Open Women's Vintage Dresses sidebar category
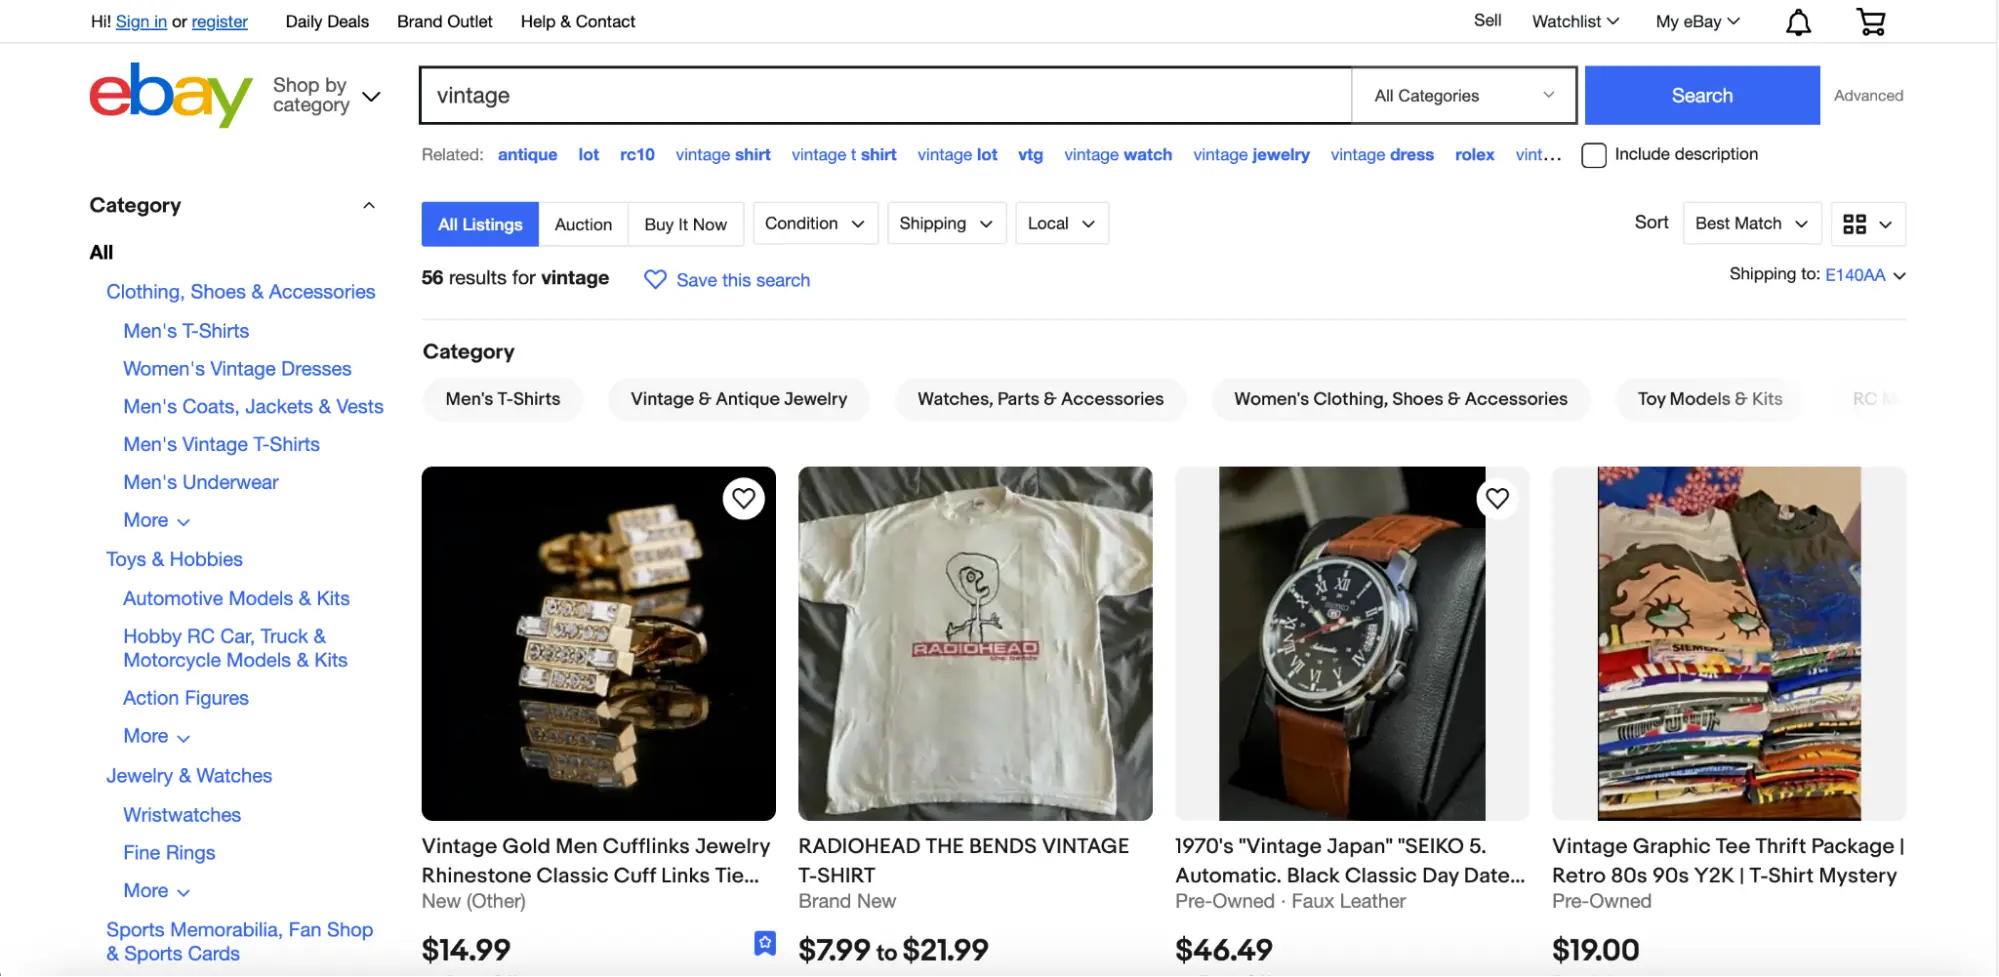The height and width of the screenshot is (977, 1999). point(237,369)
